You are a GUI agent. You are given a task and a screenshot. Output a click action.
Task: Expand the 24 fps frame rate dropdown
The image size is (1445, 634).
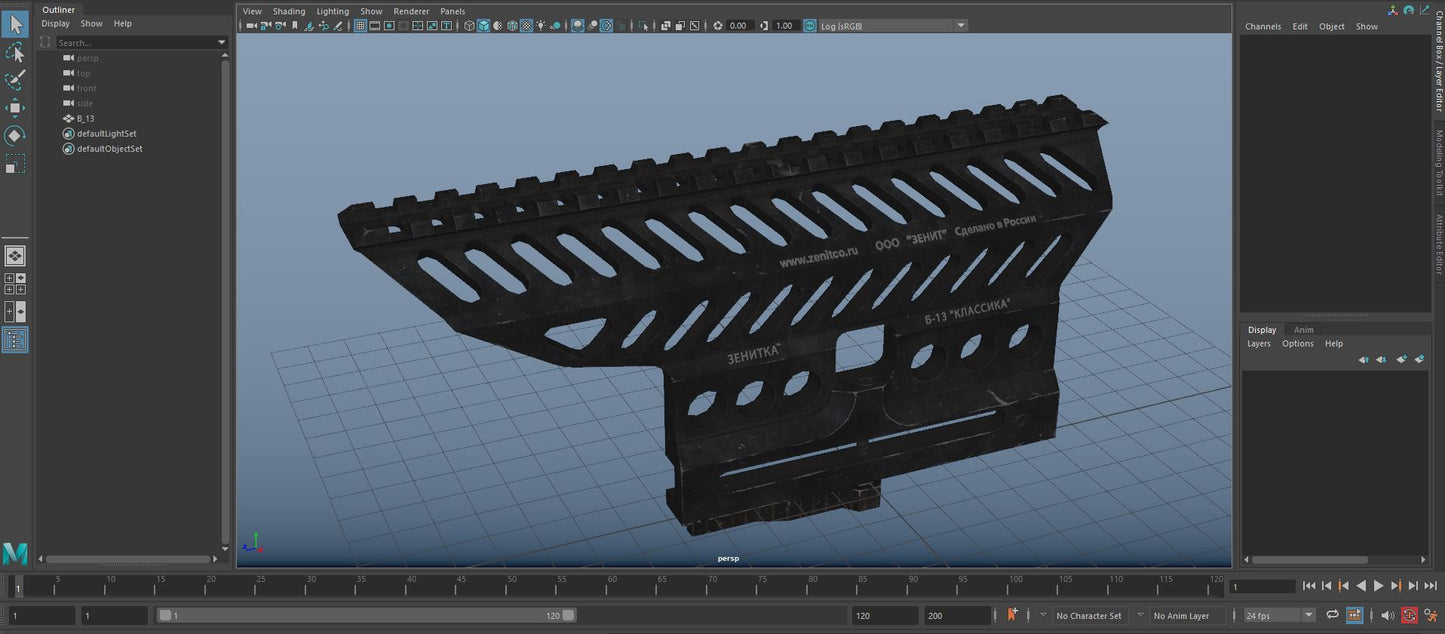pos(1308,616)
